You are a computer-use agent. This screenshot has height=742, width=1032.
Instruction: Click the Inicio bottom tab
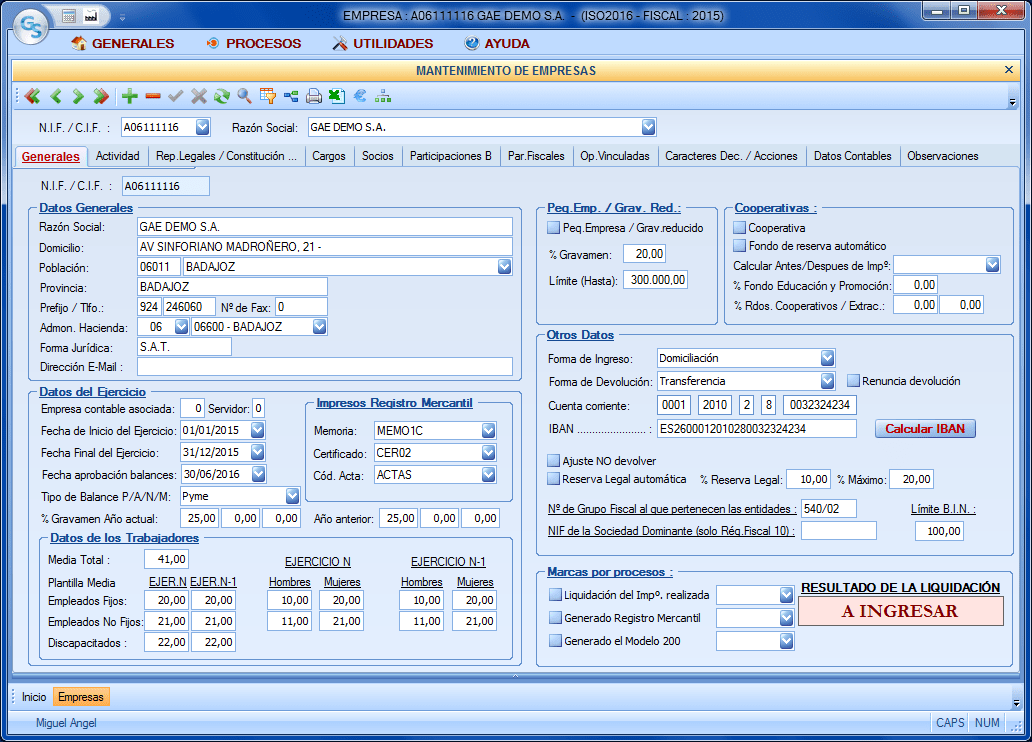coord(34,697)
